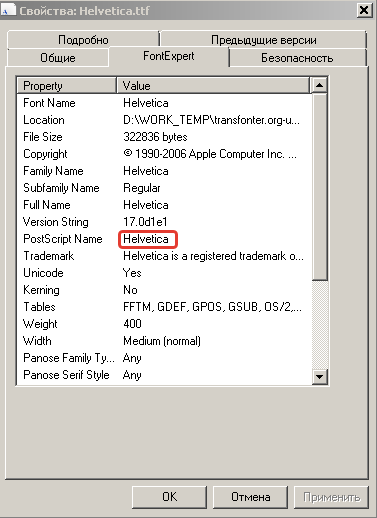377x518 pixels.
Task: Click the scroll up arrow of the property list
Action: click(319, 85)
